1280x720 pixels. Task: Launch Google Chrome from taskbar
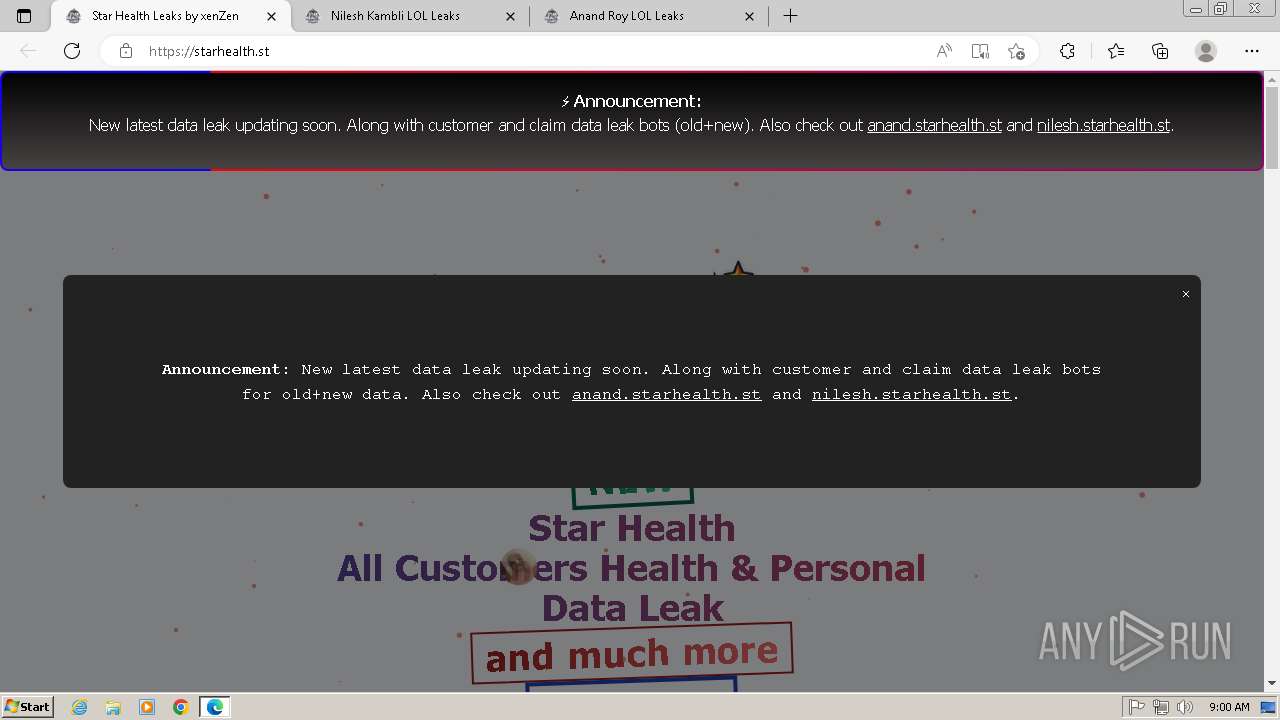coord(181,707)
